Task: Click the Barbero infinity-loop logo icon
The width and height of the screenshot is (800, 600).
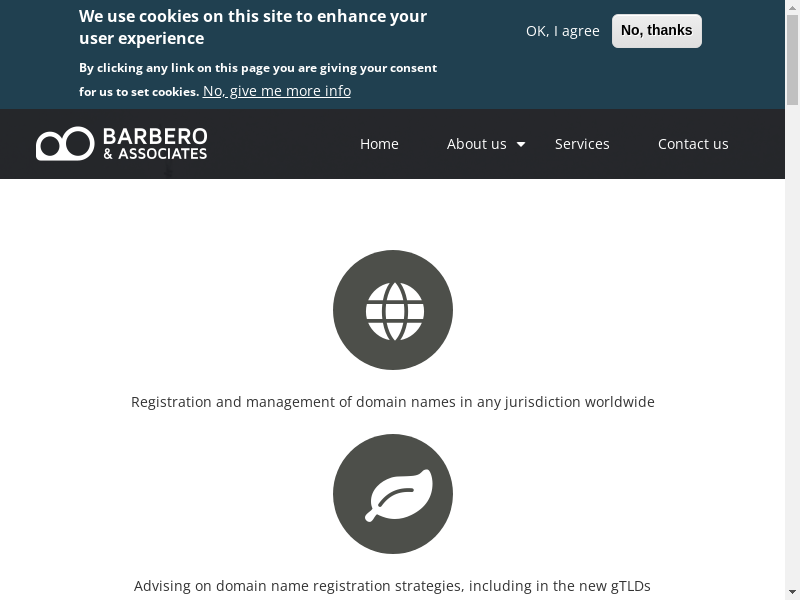Action: (x=65, y=144)
